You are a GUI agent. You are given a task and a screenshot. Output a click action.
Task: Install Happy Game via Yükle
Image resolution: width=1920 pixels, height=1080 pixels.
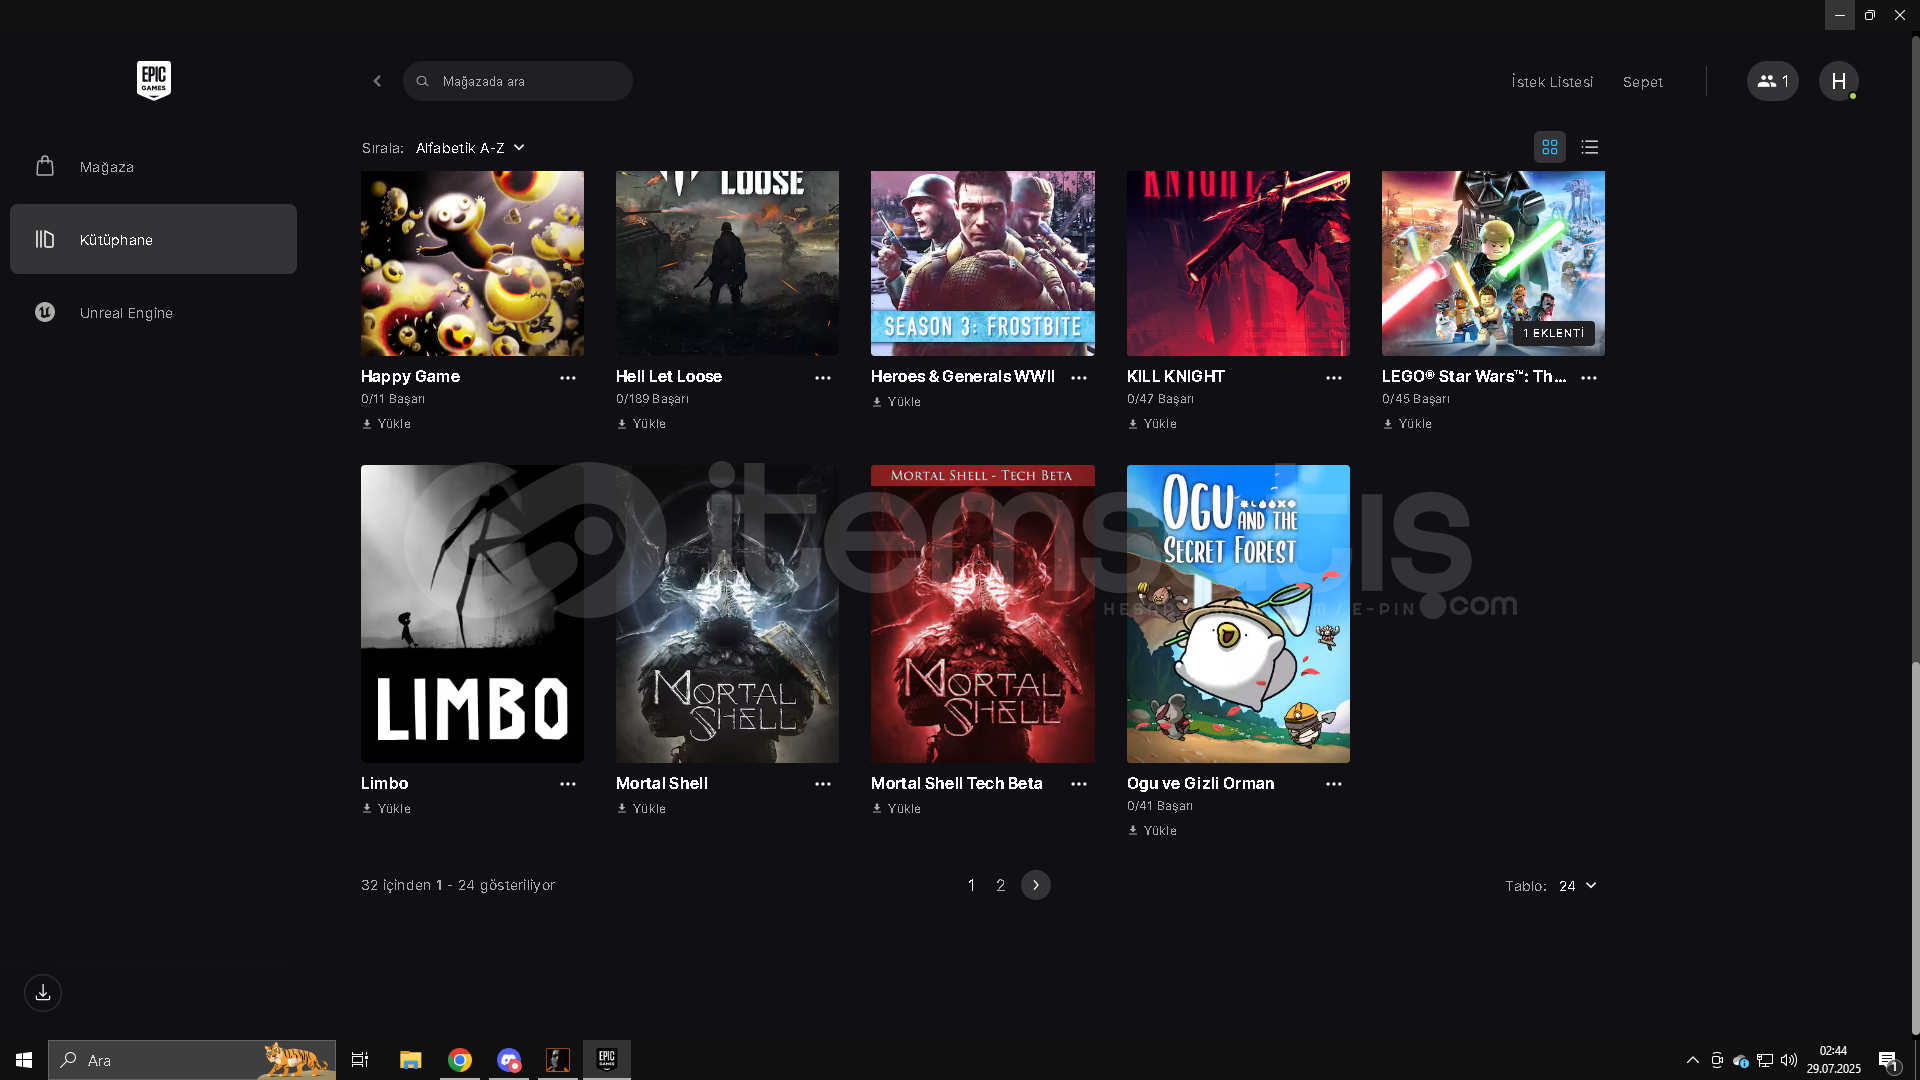tap(386, 424)
